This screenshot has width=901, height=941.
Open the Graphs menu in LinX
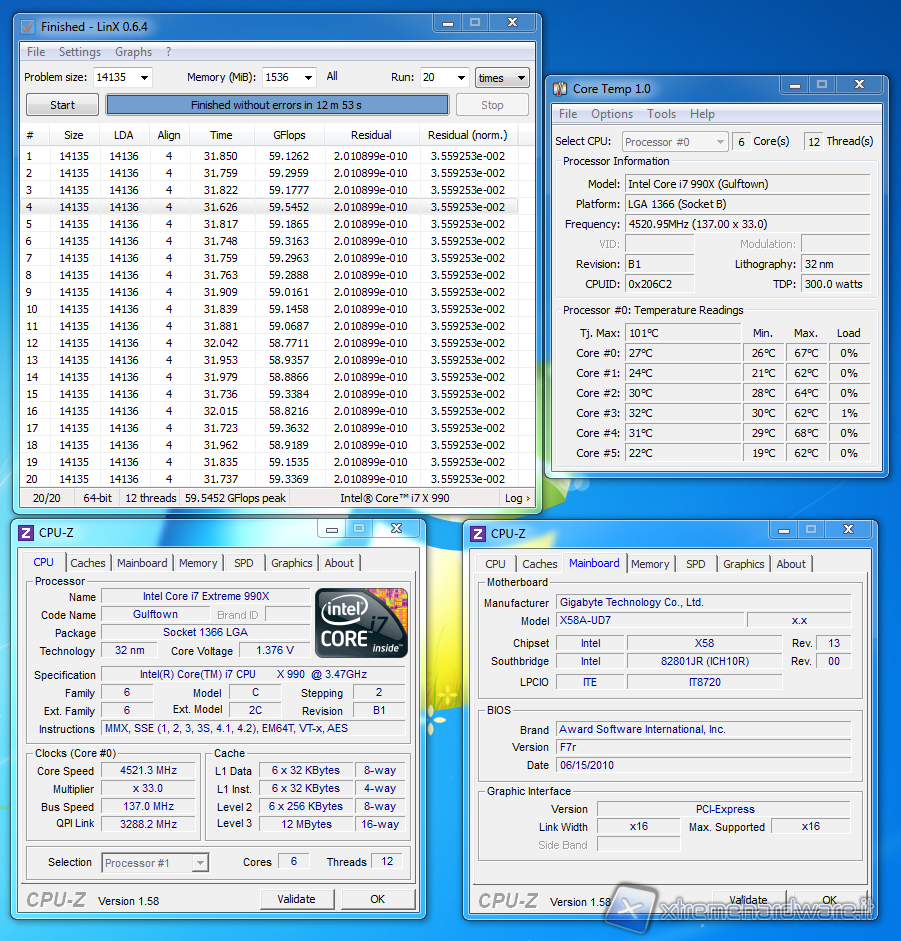[x=133, y=52]
